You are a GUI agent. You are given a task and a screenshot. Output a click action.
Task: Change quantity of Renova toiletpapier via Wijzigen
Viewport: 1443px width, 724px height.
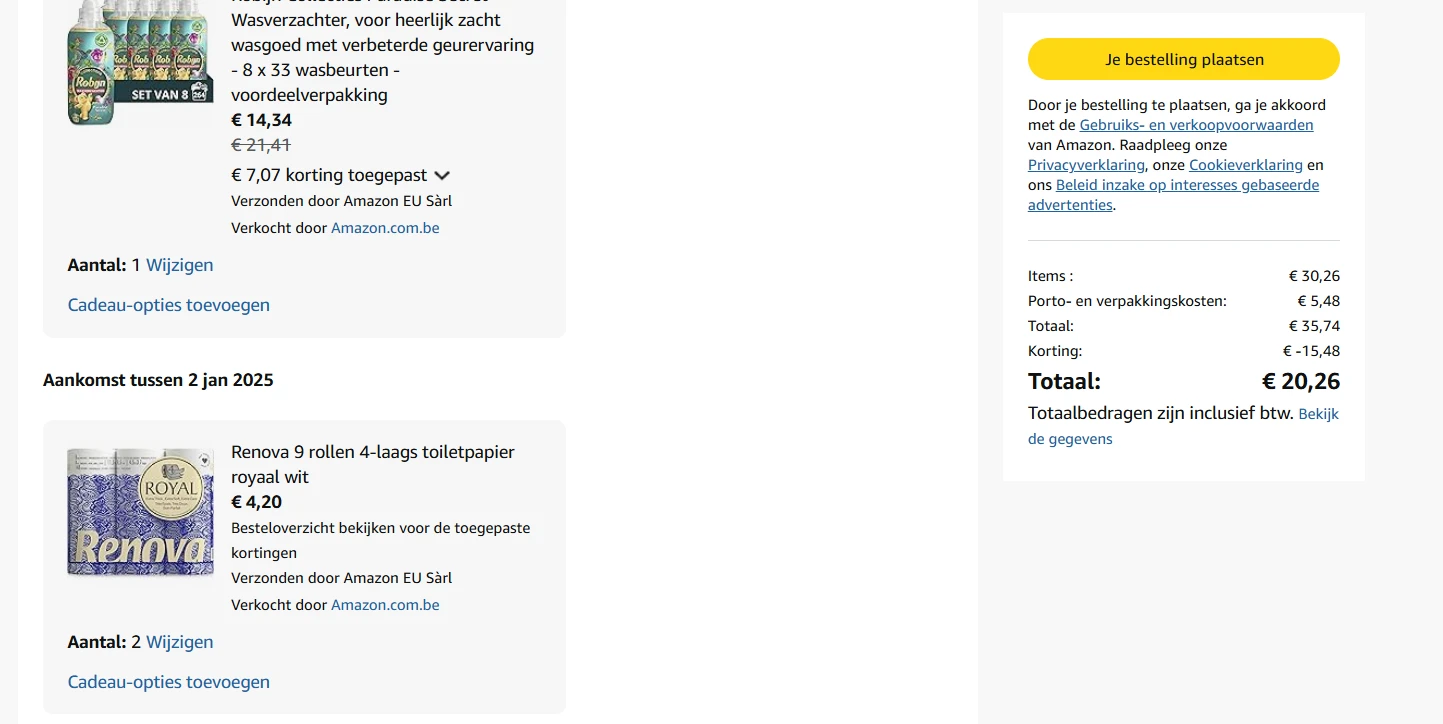180,642
